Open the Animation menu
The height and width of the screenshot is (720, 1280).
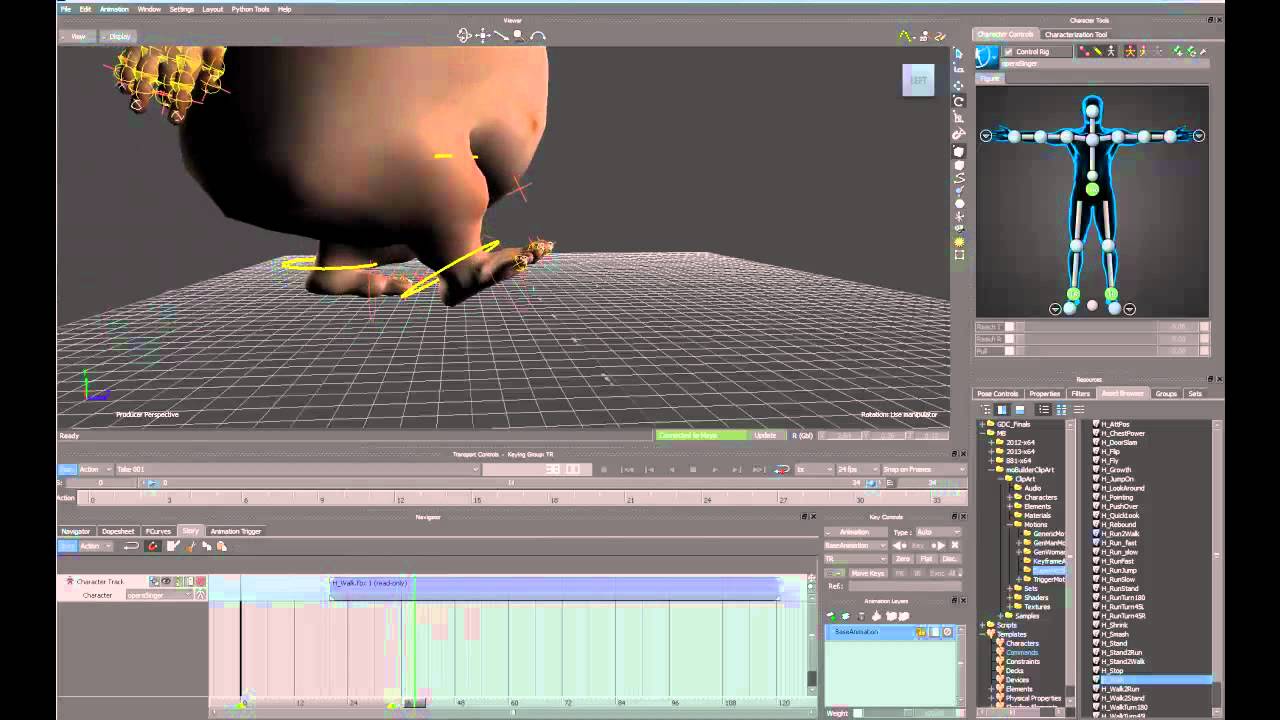[114, 9]
